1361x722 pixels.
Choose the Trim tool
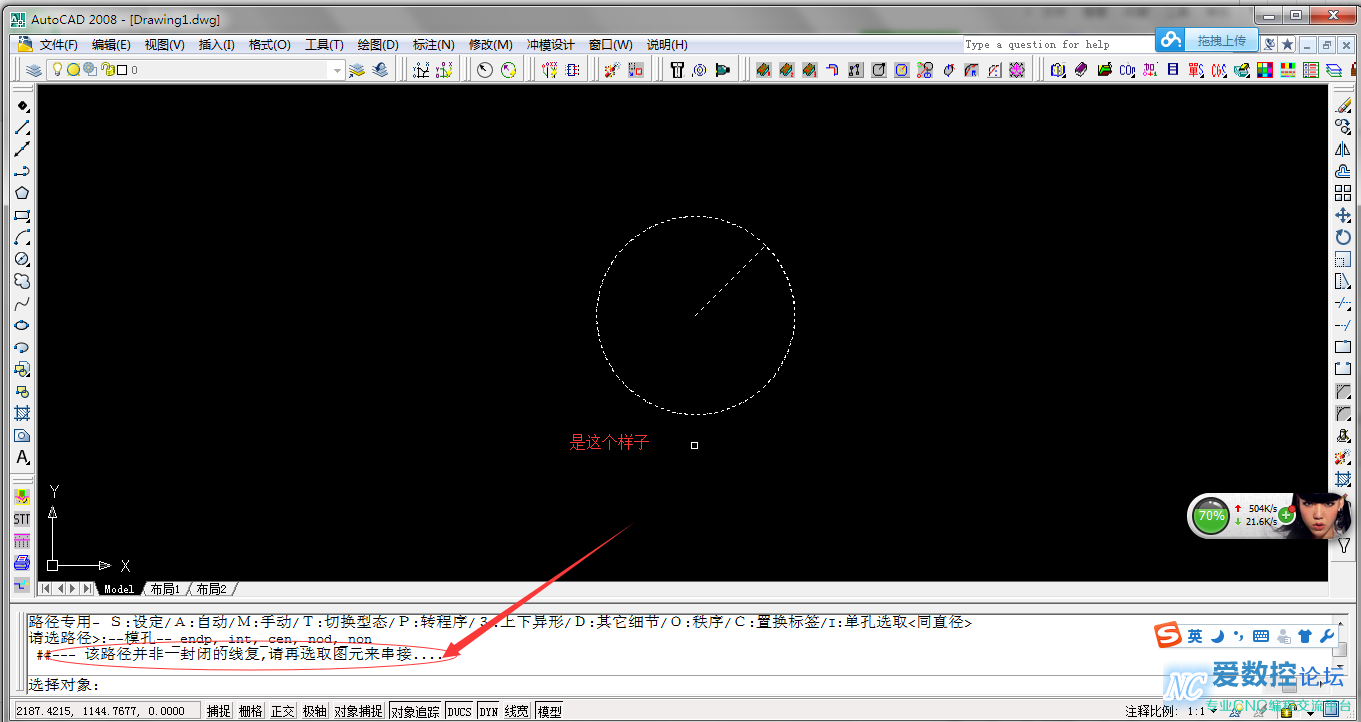pyautogui.click(x=1343, y=303)
